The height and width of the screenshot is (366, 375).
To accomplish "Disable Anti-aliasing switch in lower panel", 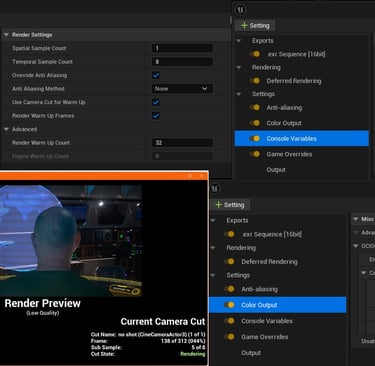I will pos(229,289).
